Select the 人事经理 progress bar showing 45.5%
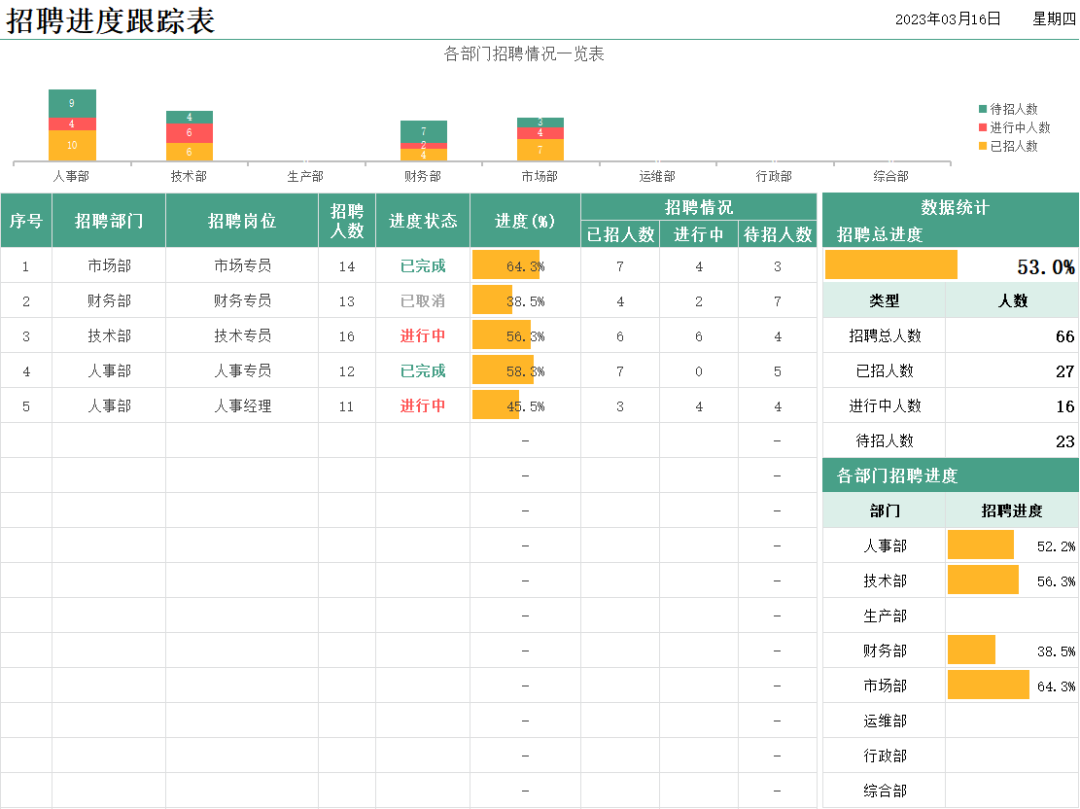Image resolution: width=1080 pixels, height=809 pixels. pos(496,406)
